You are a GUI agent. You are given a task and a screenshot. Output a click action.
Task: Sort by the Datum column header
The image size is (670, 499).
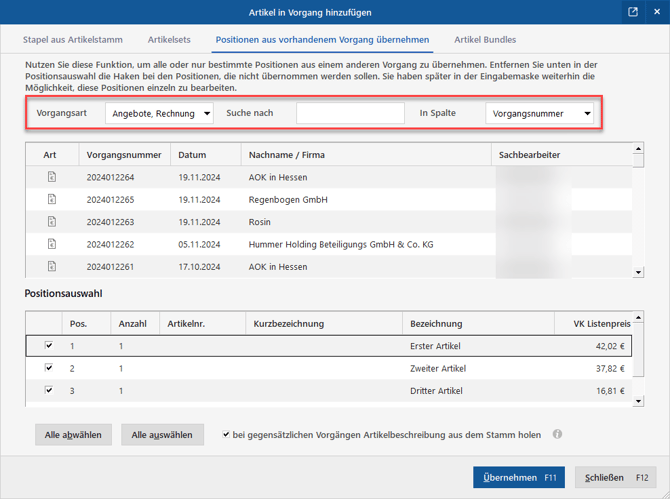click(206, 155)
